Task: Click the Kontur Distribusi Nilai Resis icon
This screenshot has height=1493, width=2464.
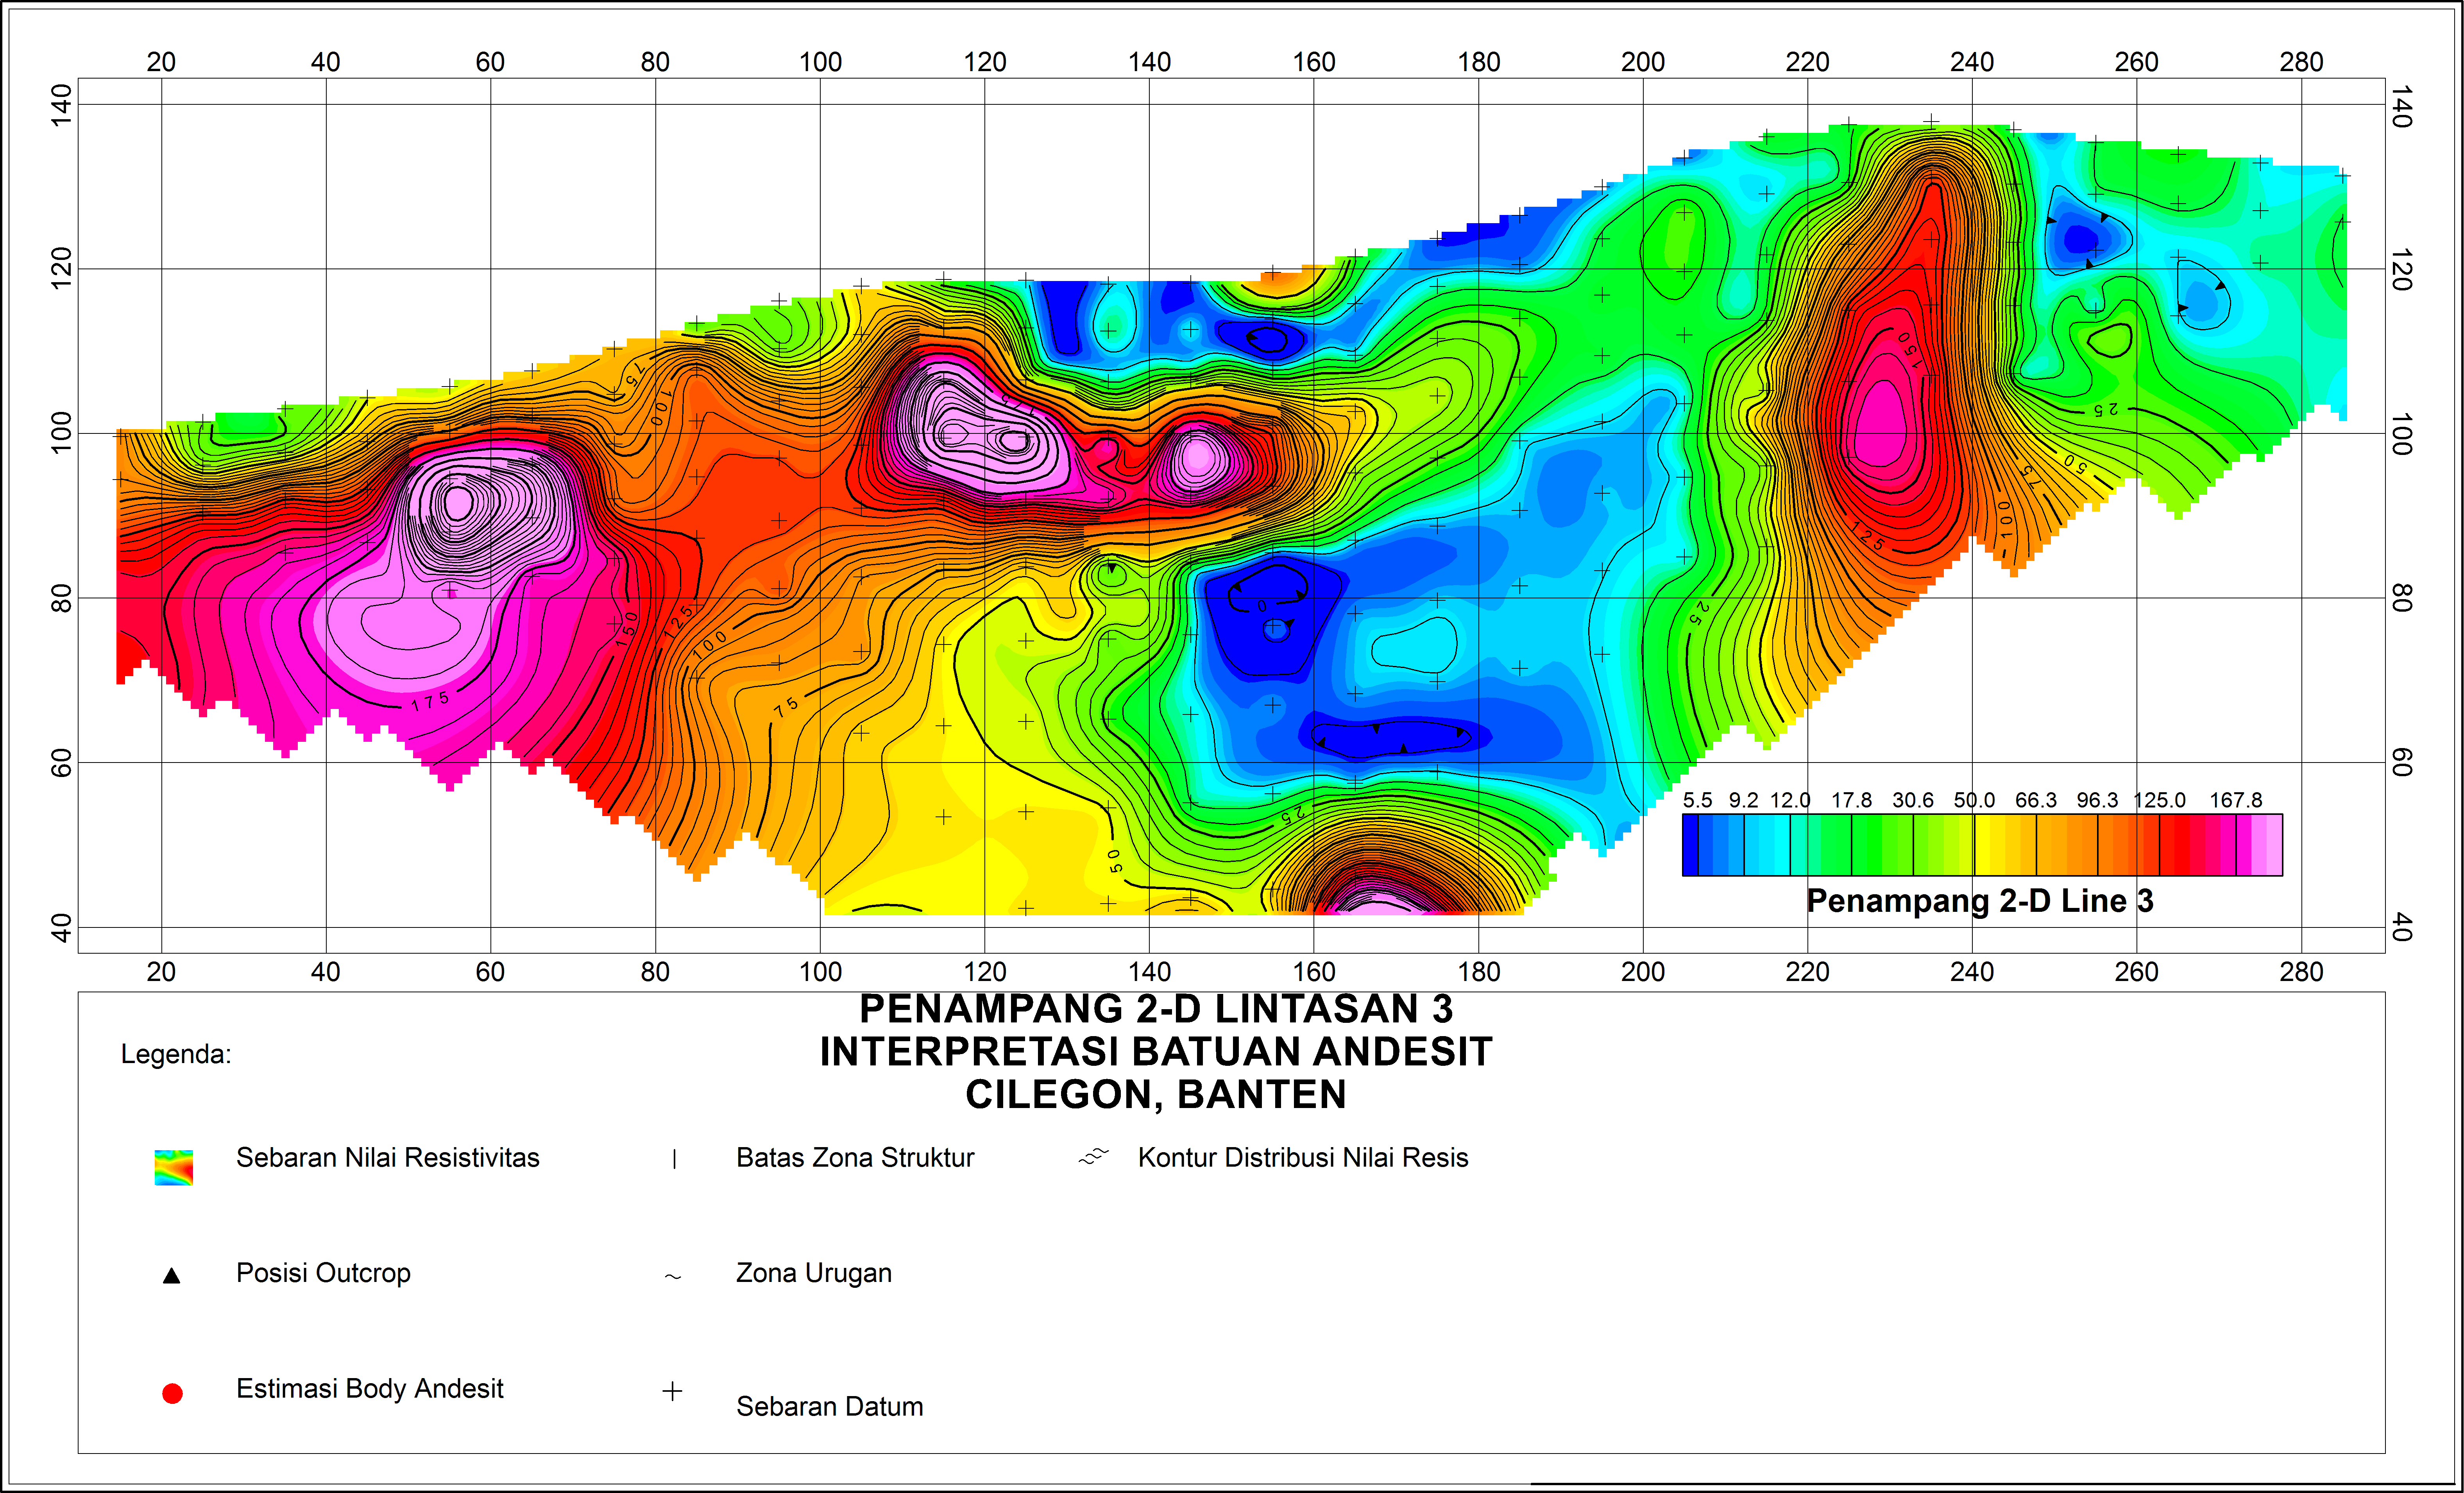Action: click(x=1094, y=1157)
